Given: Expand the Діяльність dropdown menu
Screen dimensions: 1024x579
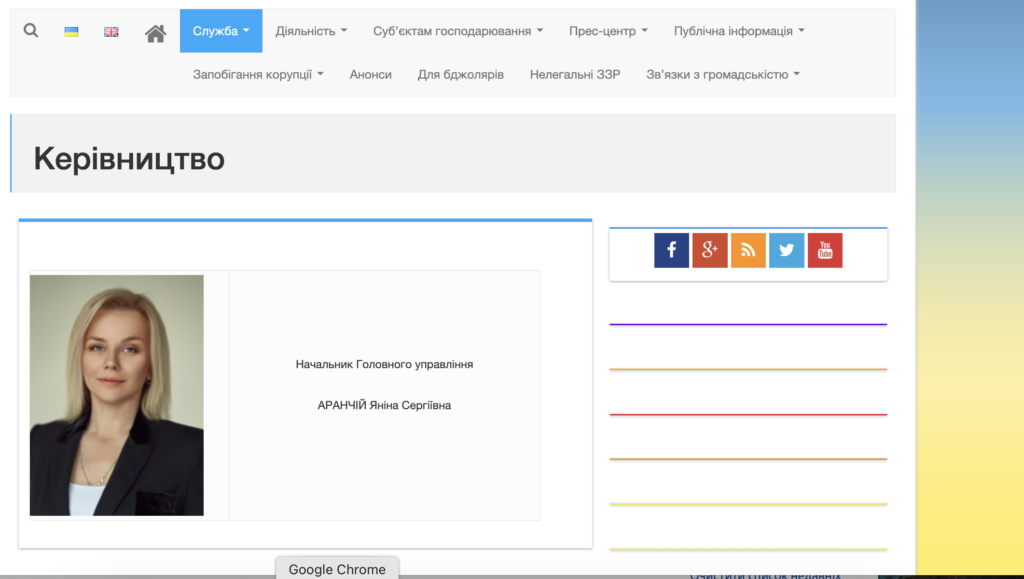Looking at the screenshot, I should (x=311, y=31).
